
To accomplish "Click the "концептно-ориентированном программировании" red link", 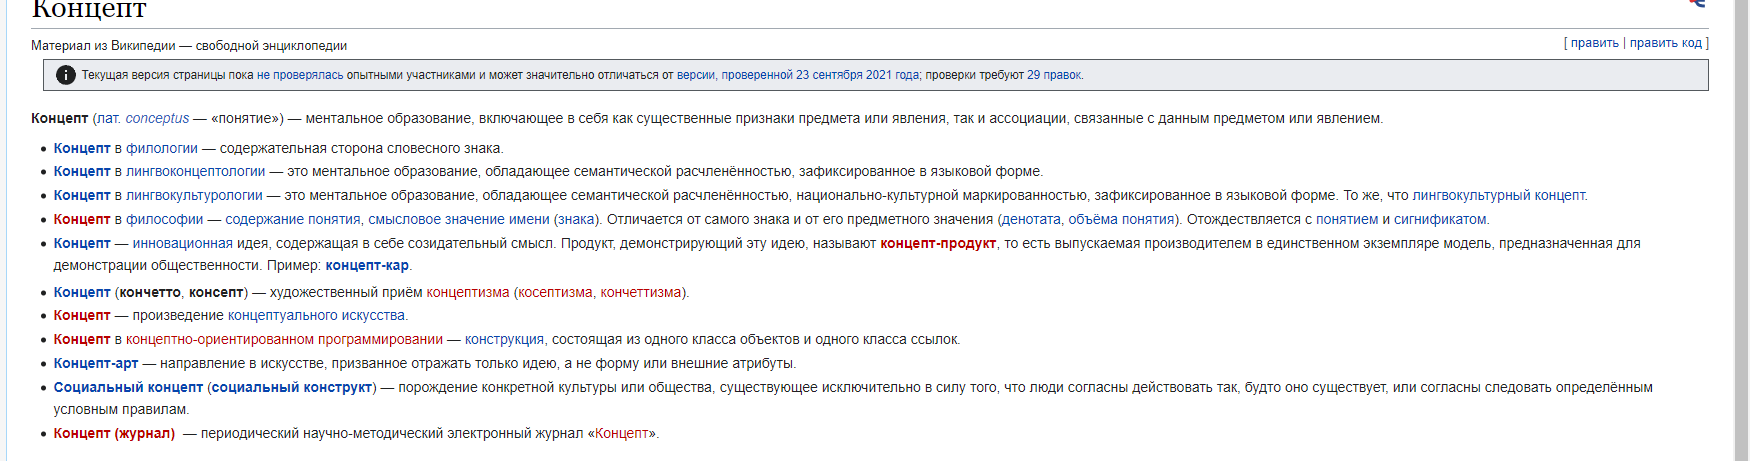I will point(284,339).
